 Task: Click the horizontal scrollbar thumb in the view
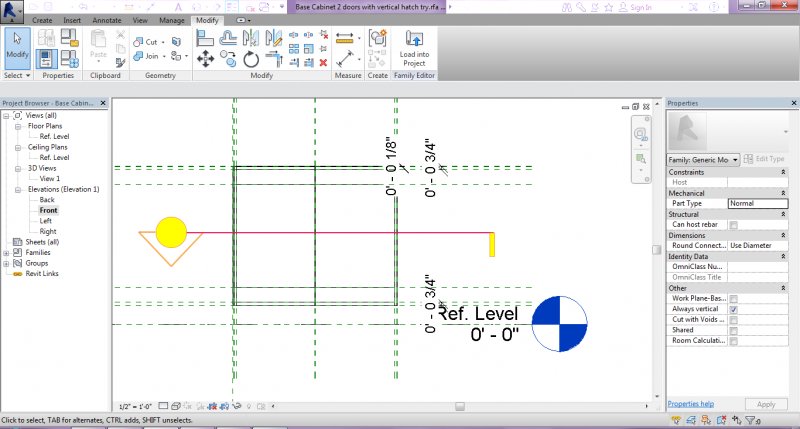(x=460, y=407)
